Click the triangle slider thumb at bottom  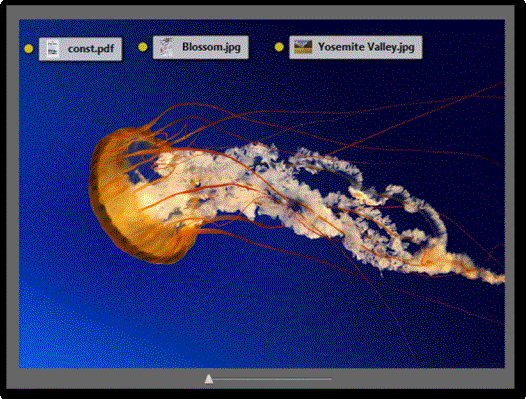tap(209, 379)
